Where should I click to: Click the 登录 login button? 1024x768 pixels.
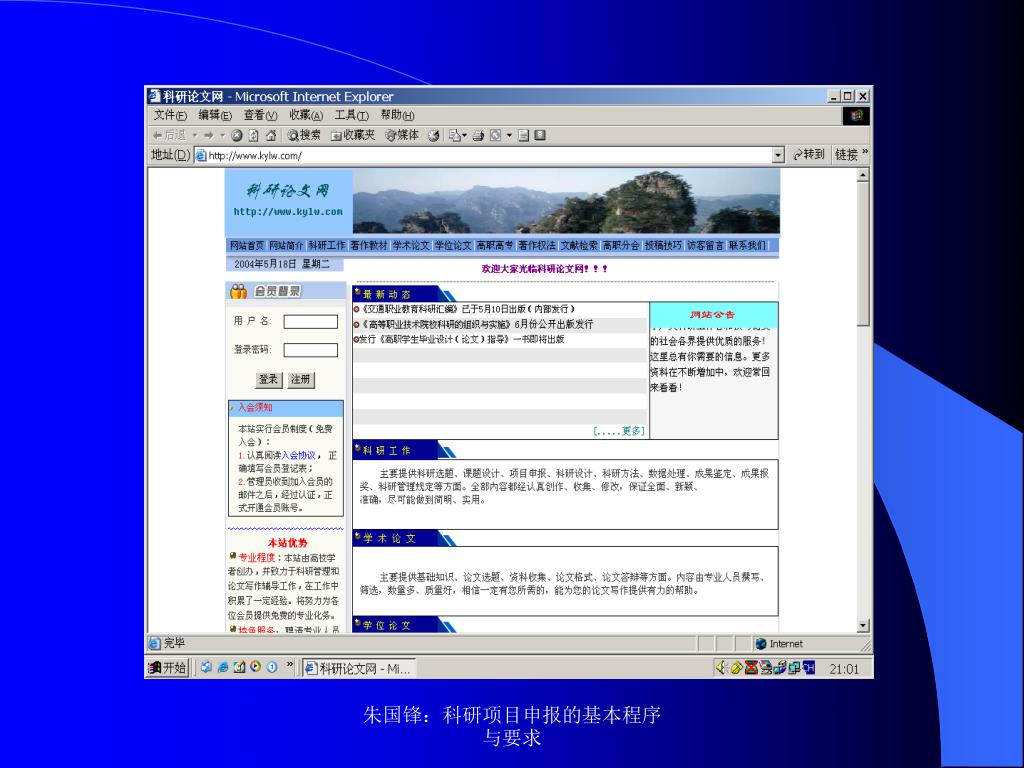coord(268,379)
